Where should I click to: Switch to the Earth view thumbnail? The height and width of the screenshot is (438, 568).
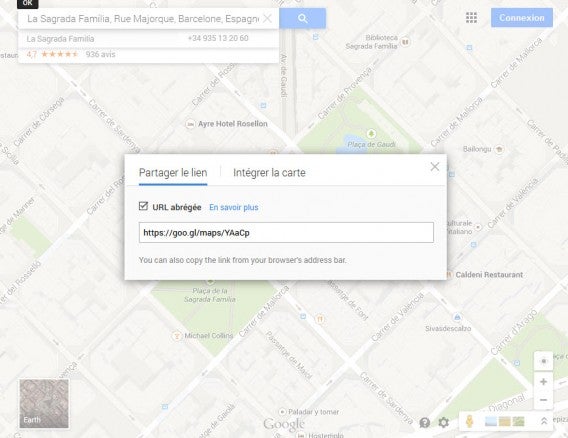(x=44, y=404)
